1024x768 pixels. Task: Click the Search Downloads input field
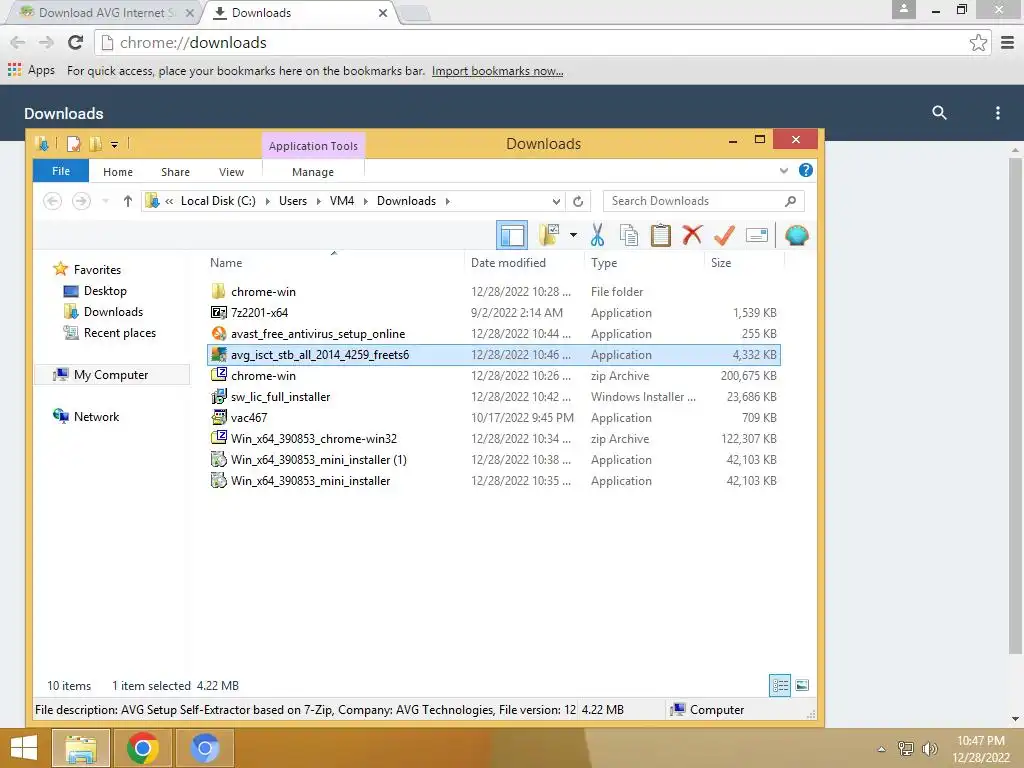click(703, 201)
